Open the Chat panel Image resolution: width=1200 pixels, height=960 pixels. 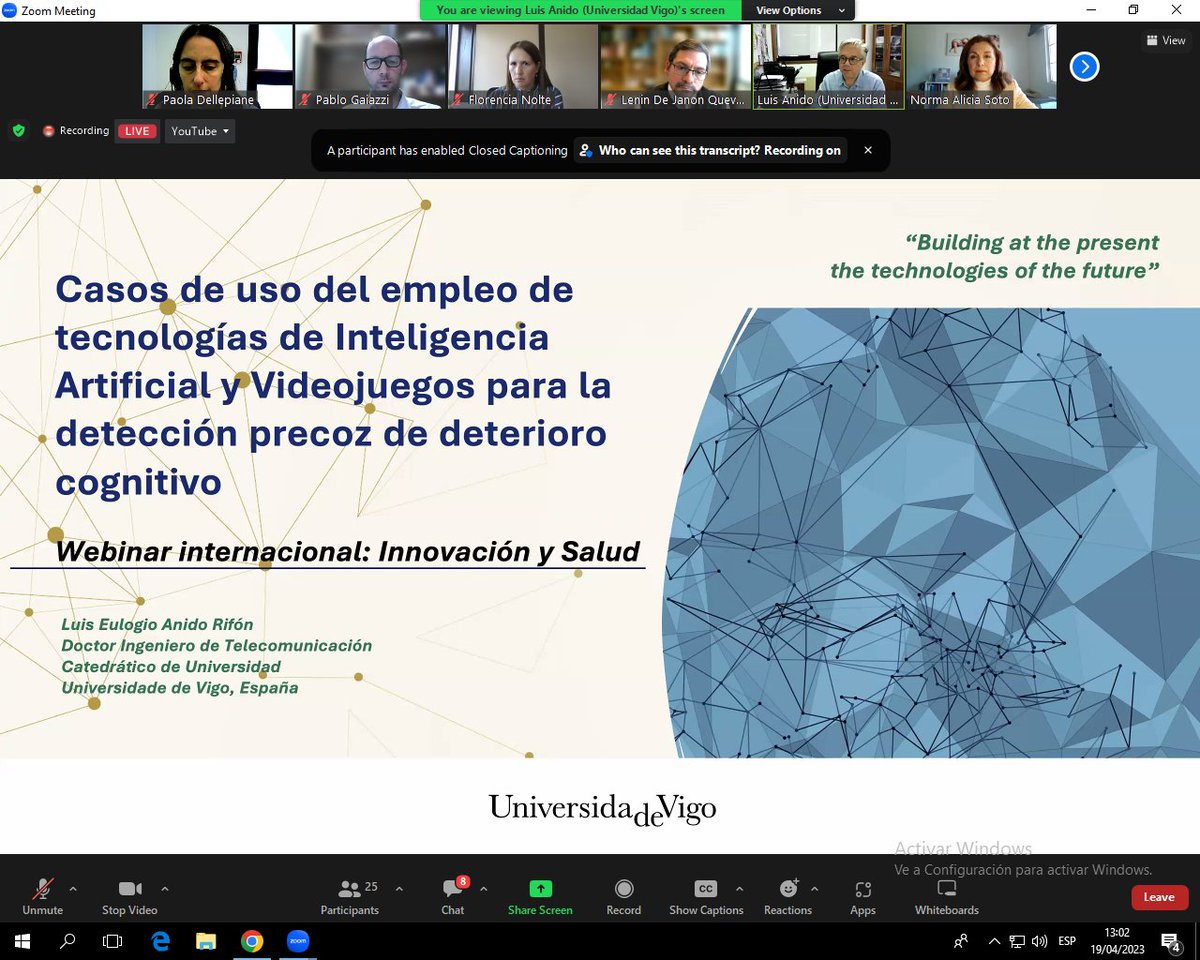(x=453, y=896)
